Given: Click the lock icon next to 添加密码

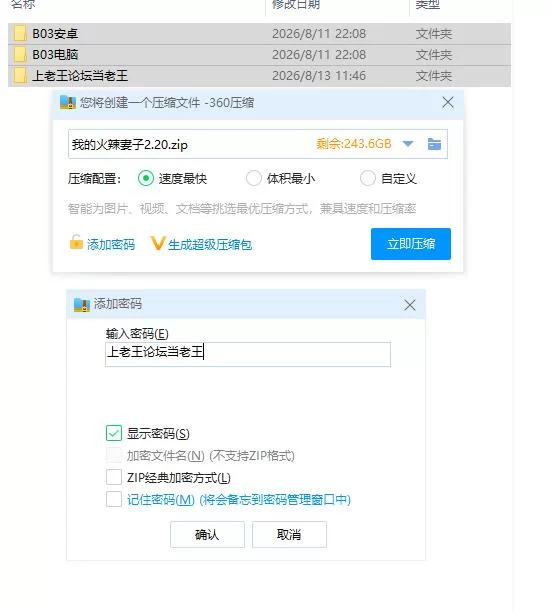Looking at the screenshot, I should click(x=76, y=242).
